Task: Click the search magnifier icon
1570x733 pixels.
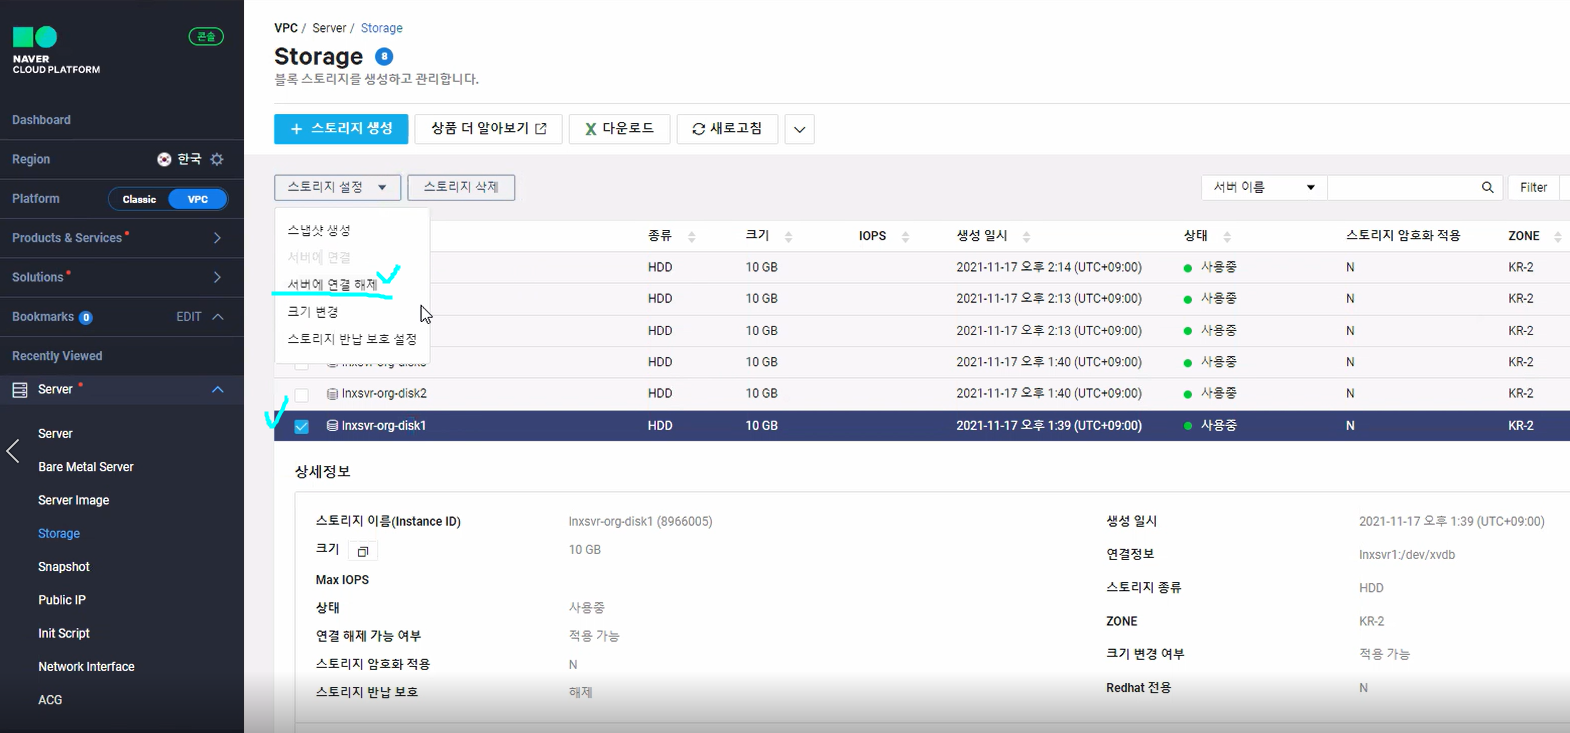Action: 1487,187
